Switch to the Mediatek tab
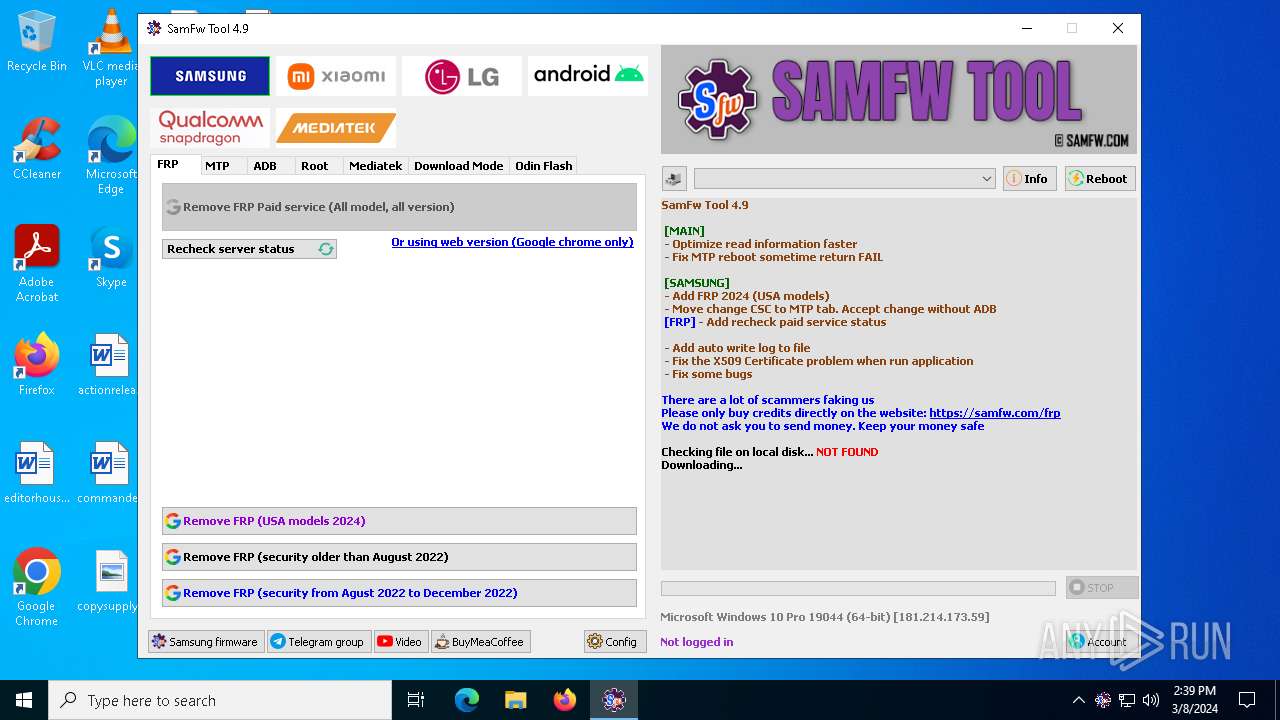 tap(376, 166)
